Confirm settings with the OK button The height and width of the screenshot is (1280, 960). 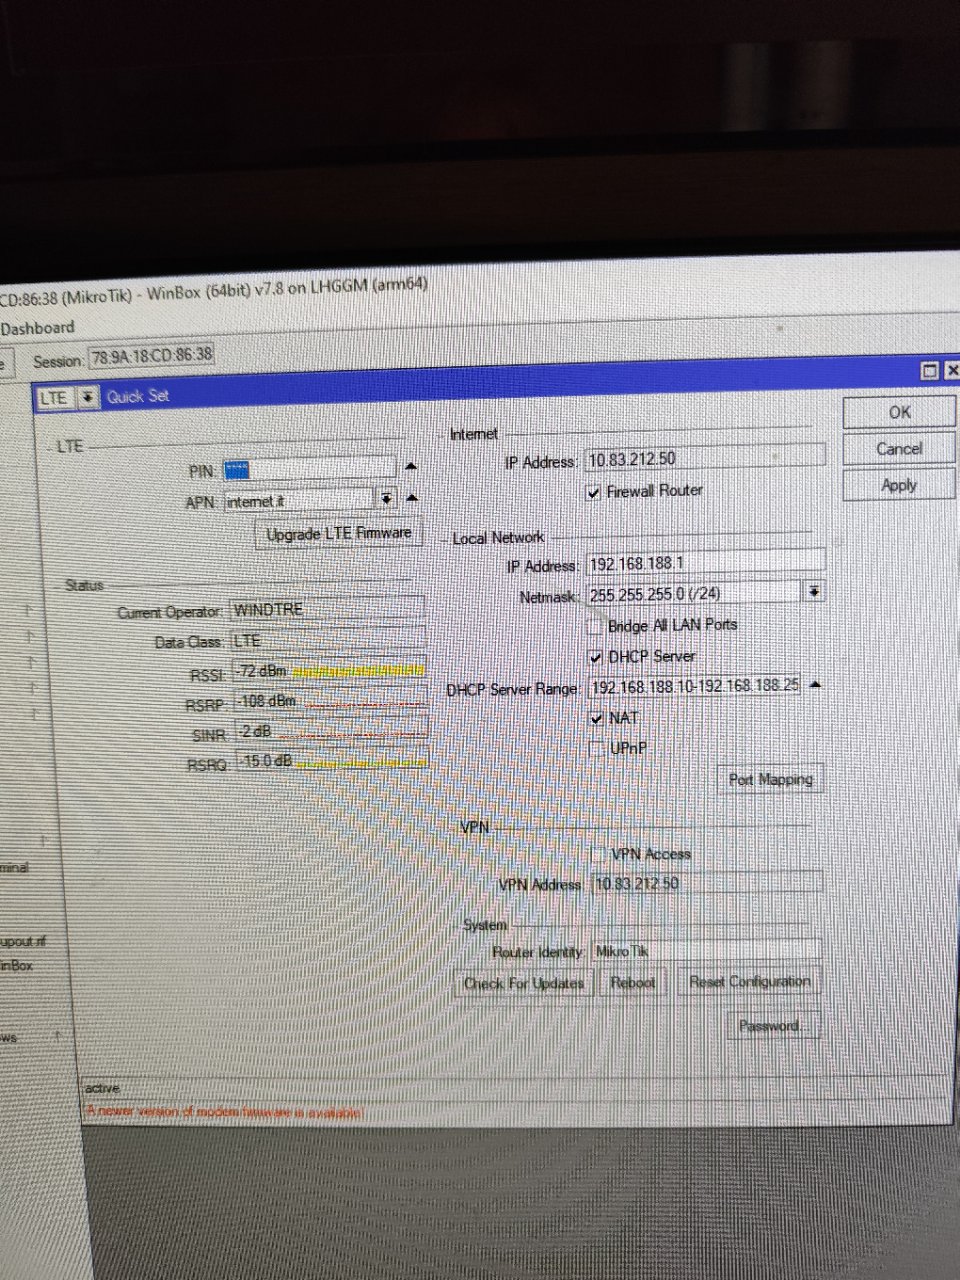899,412
